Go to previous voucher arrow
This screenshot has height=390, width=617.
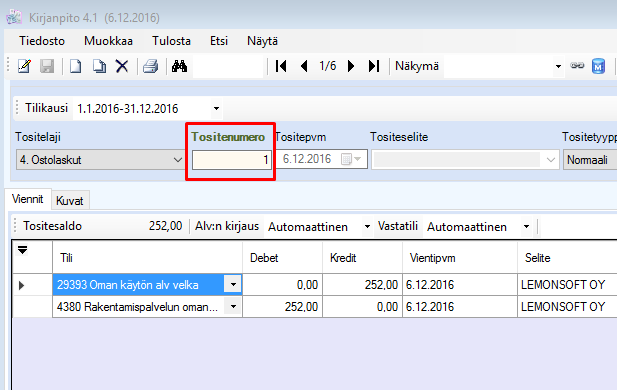[x=304, y=66]
